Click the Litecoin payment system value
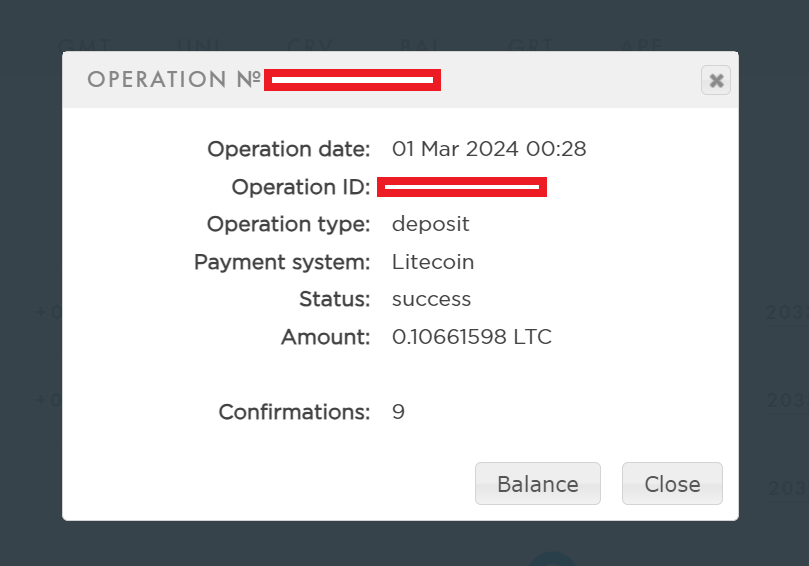 point(433,263)
